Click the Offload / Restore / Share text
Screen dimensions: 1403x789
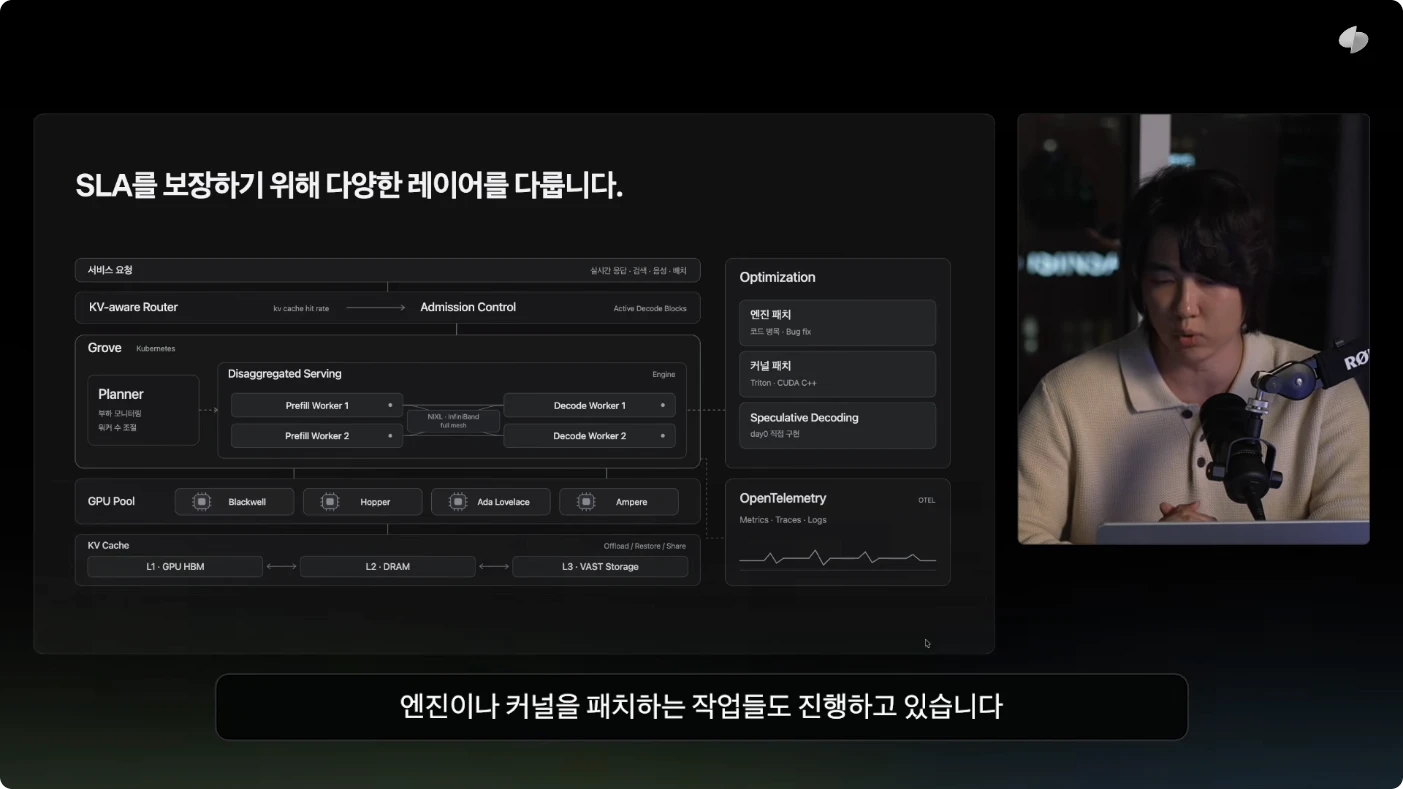pyautogui.click(x=645, y=546)
